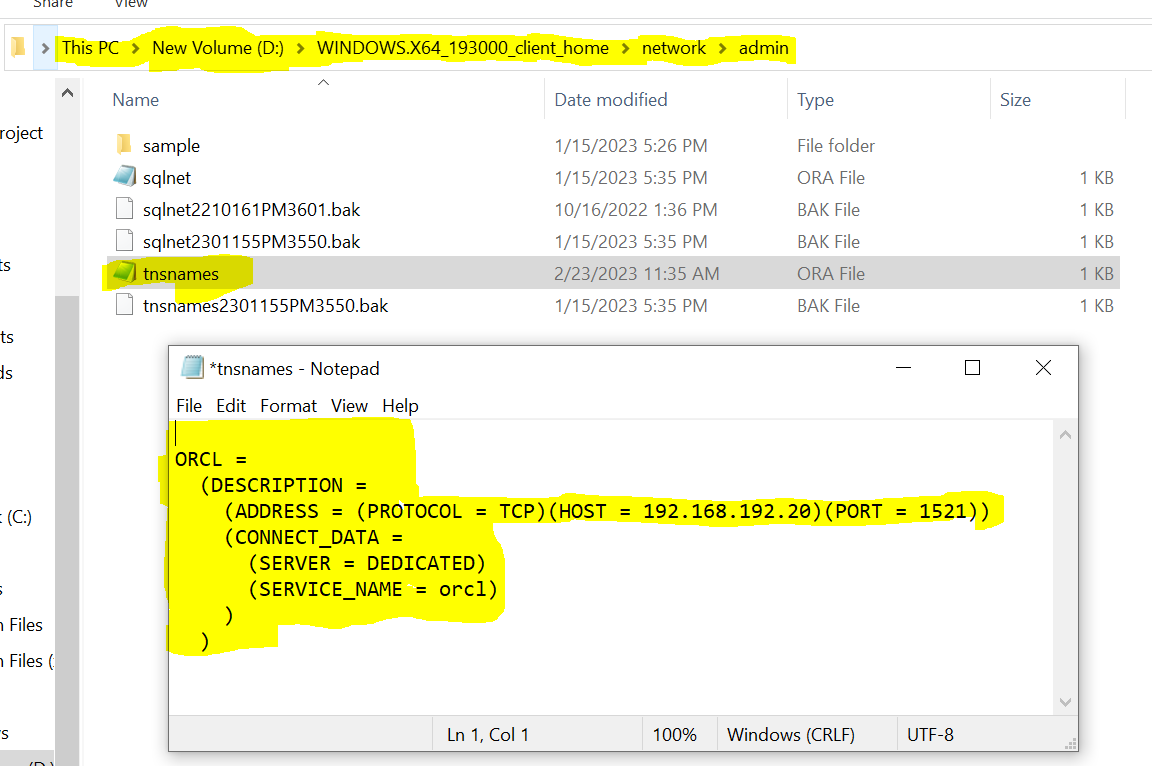Open the Notepad Format menu
Screen dimensions: 1152x766
(288, 406)
